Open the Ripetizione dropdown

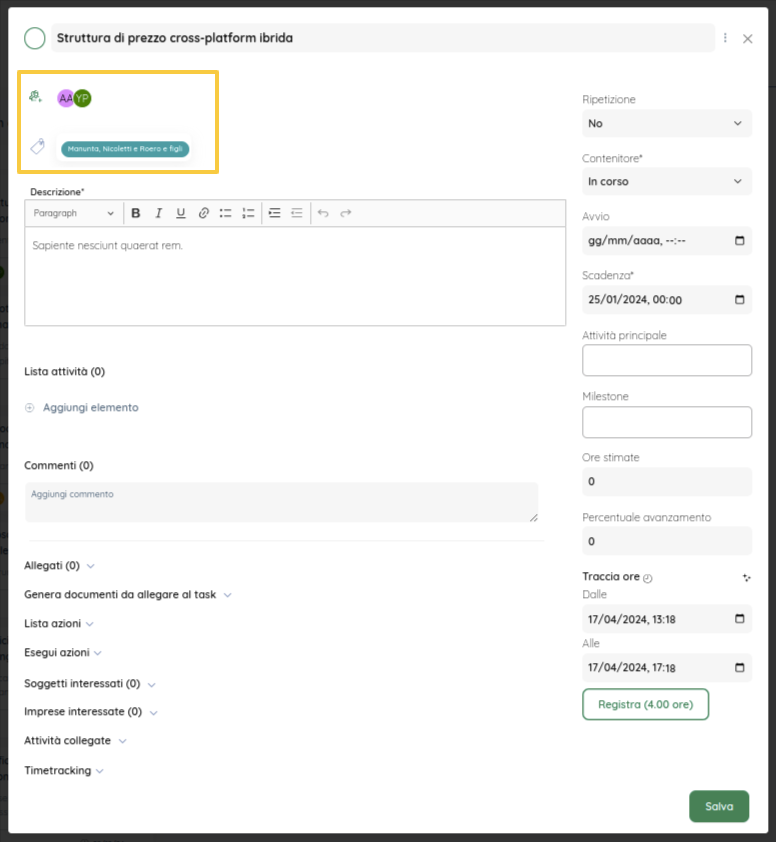click(666, 124)
